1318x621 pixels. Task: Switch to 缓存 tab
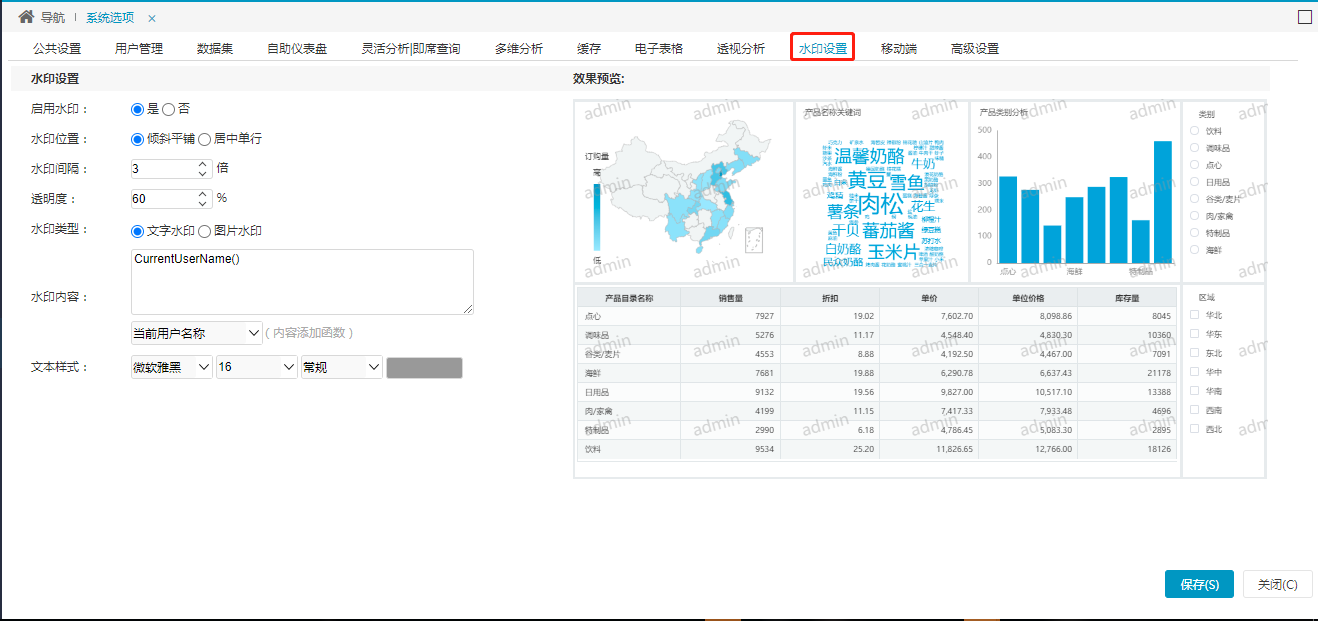tap(589, 48)
